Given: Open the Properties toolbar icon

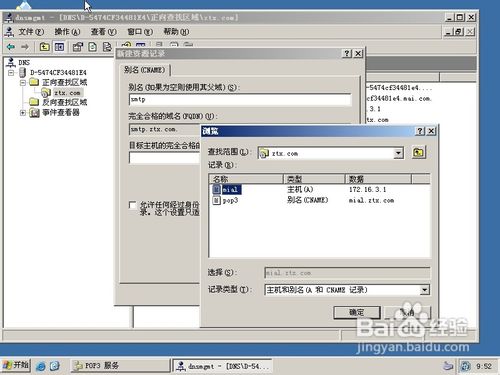Looking at the screenshot, I should click(x=78, y=47).
